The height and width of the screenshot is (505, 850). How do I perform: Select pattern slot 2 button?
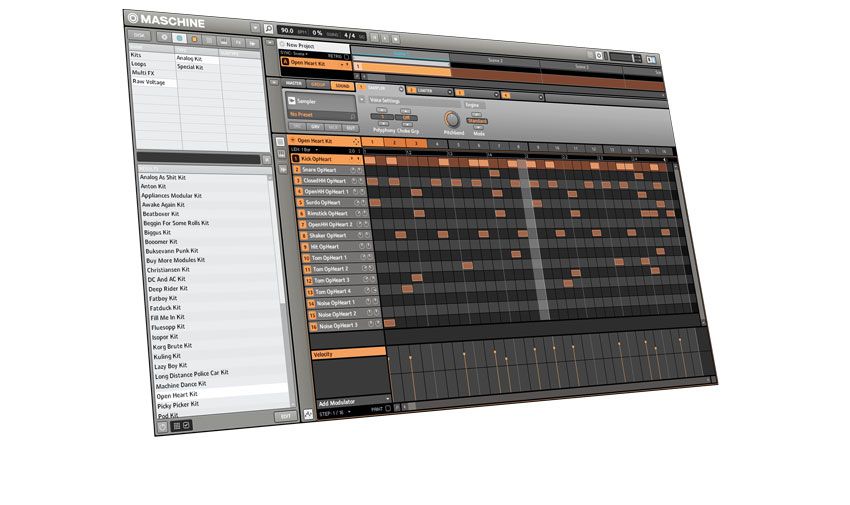395,143
